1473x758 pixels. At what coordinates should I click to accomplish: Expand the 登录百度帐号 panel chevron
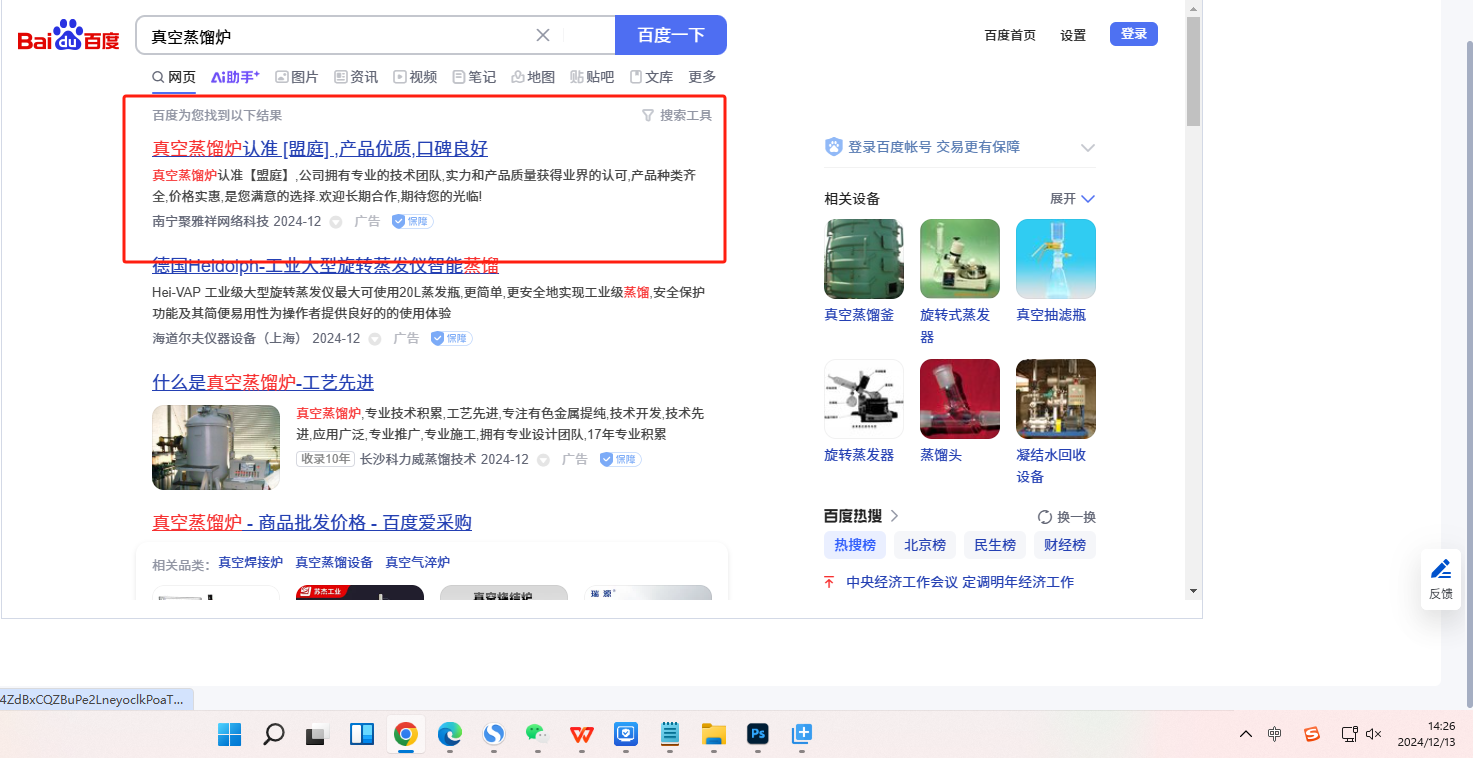tap(1088, 148)
